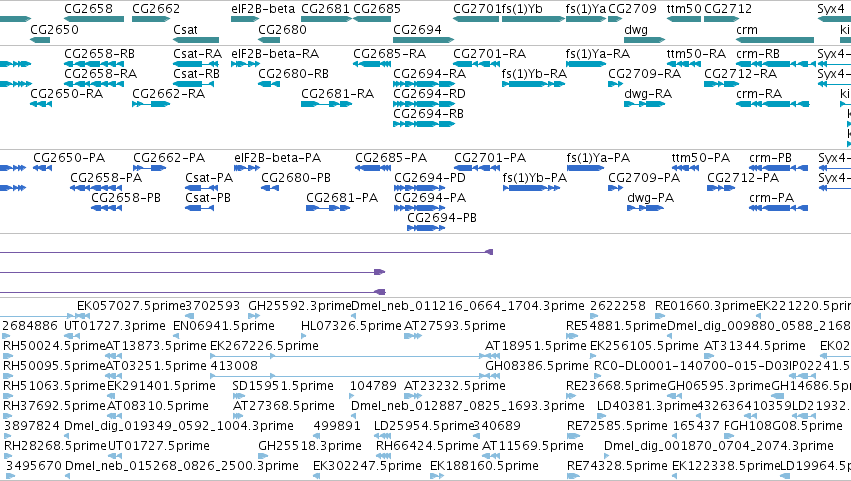Click EST HL07326.5prime

(303, 336)
